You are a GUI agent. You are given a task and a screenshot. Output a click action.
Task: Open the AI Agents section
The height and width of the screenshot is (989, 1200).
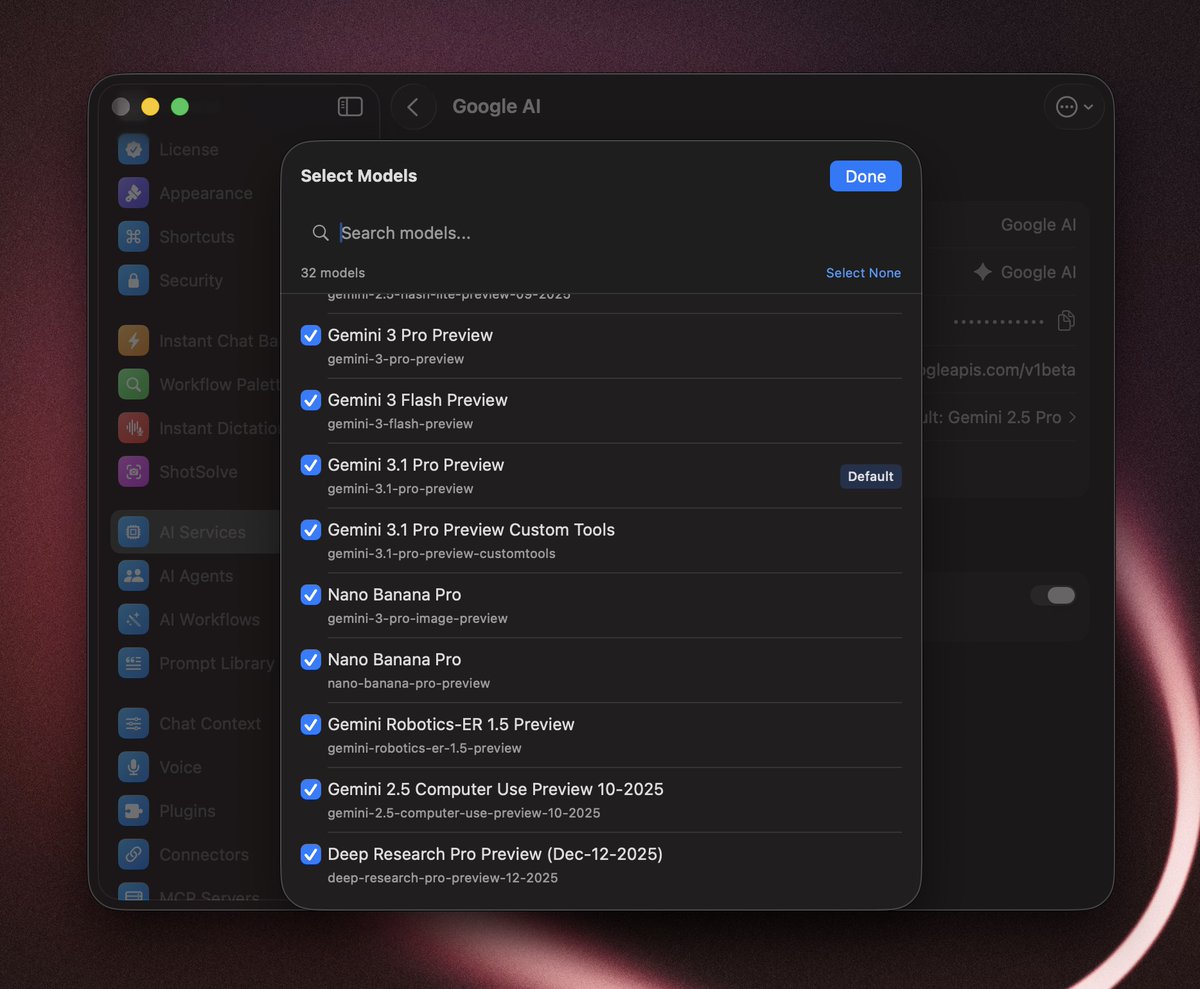coord(196,576)
